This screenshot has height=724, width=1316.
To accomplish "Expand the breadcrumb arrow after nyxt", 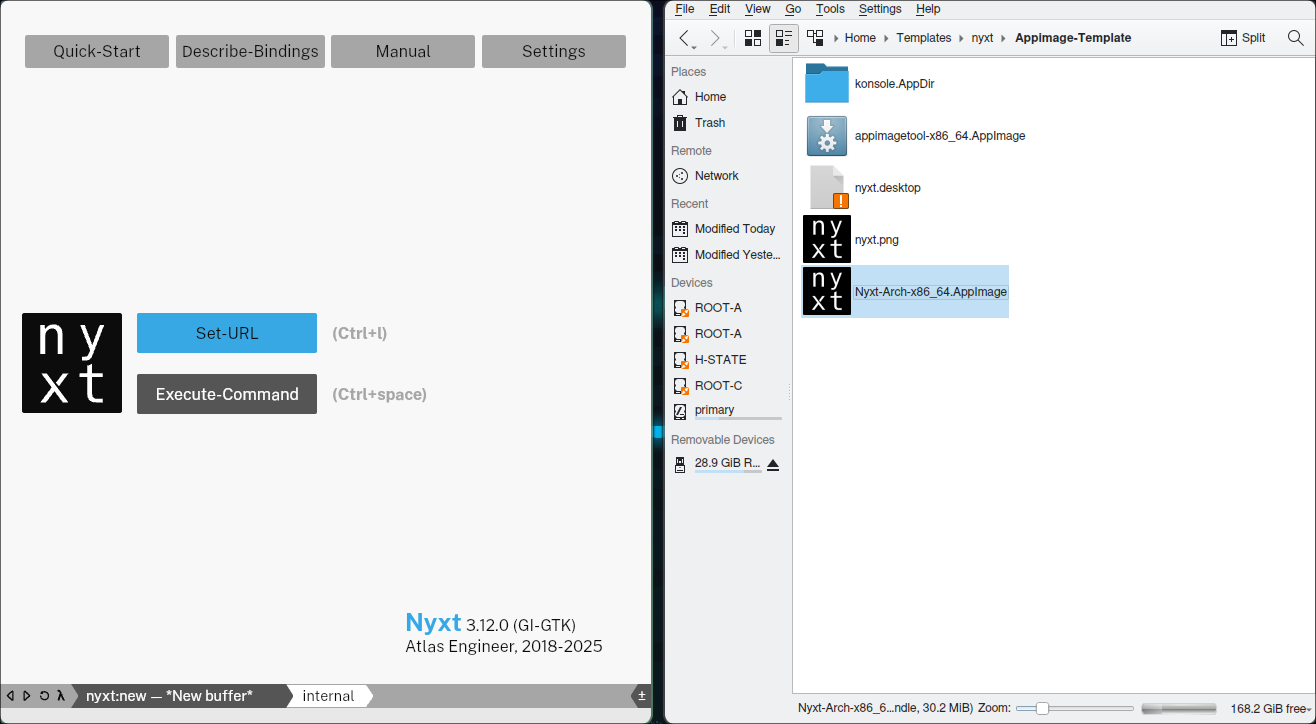I will click(1004, 38).
